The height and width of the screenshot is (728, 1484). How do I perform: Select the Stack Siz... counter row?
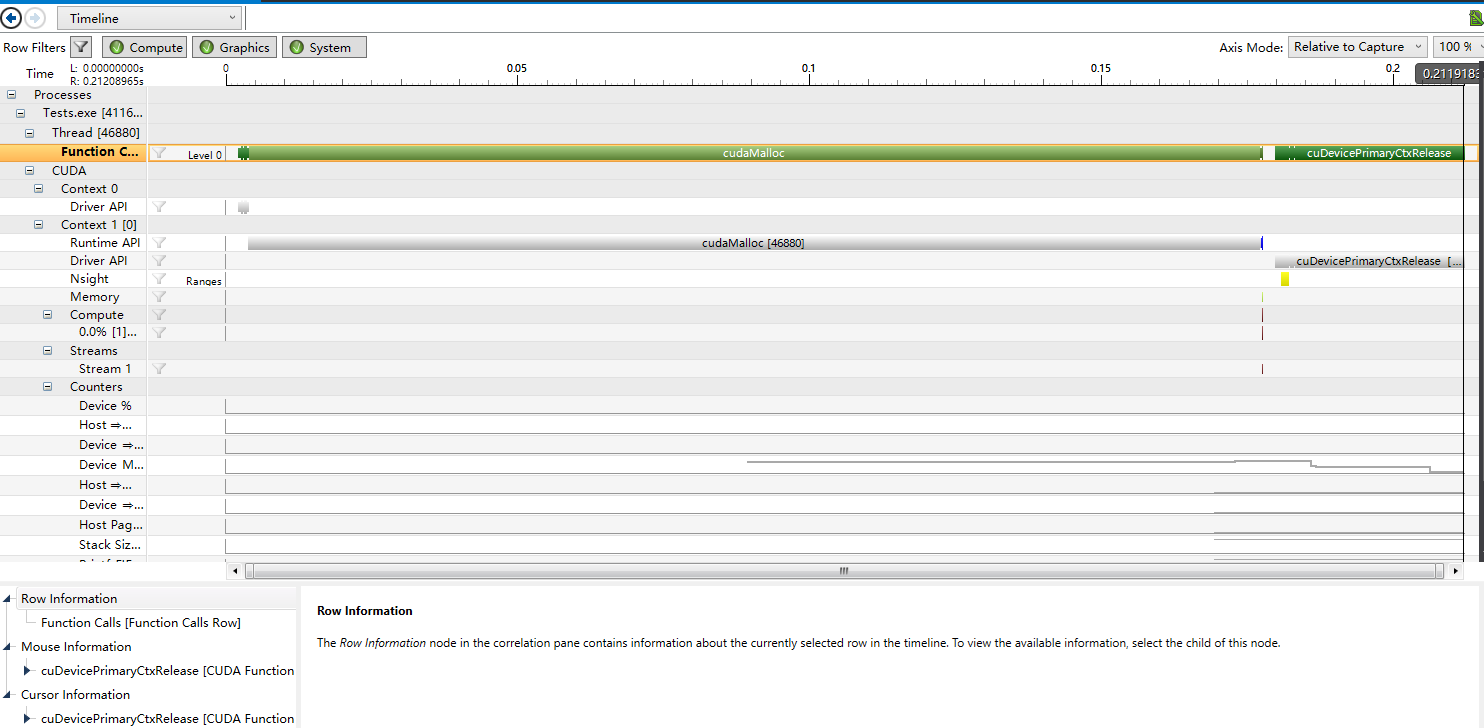click(x=111, y=545)
